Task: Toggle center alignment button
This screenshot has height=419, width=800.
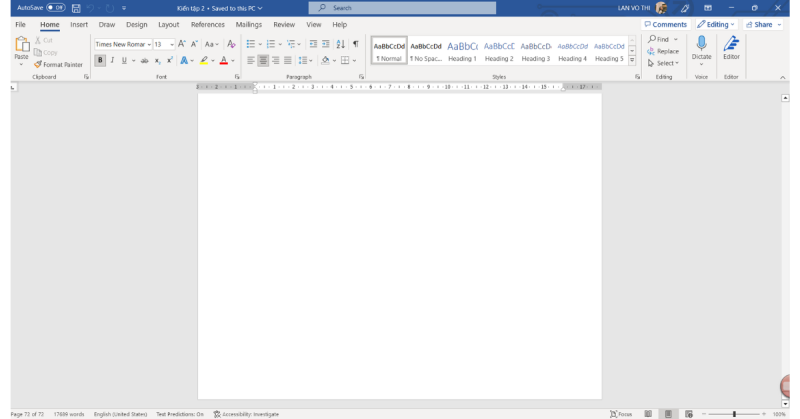Action: click(263, 60)
